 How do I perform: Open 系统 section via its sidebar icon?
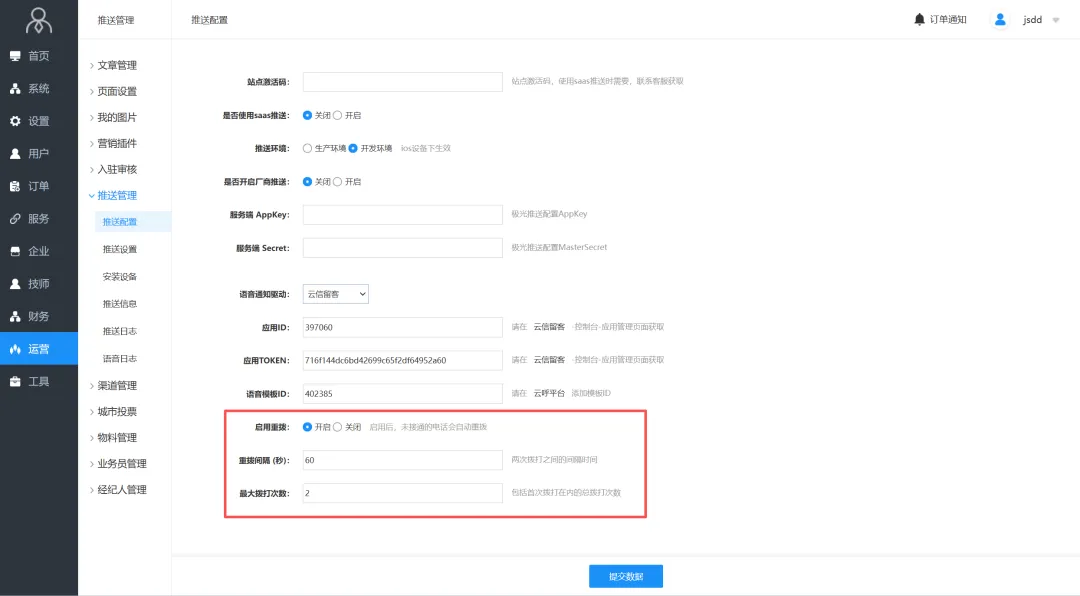(15, 89)
